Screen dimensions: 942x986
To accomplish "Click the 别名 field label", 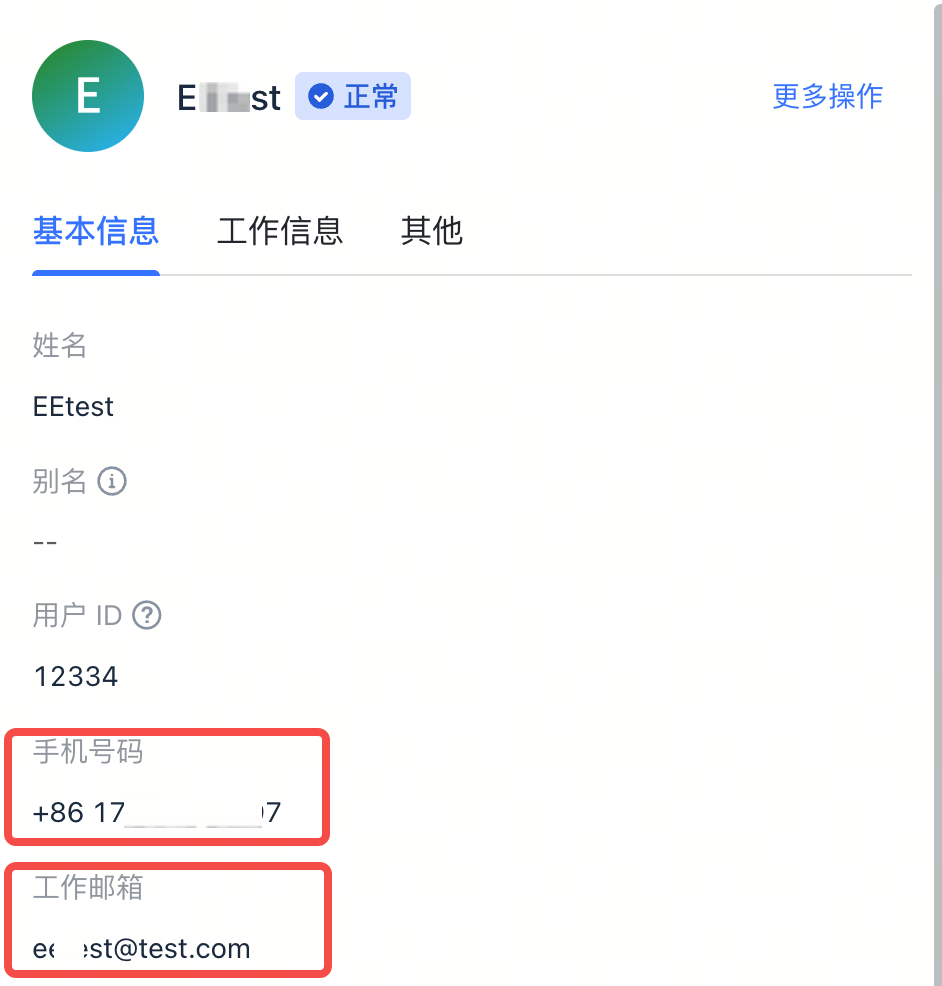I will pyautogui.click(x=60, y=481).
